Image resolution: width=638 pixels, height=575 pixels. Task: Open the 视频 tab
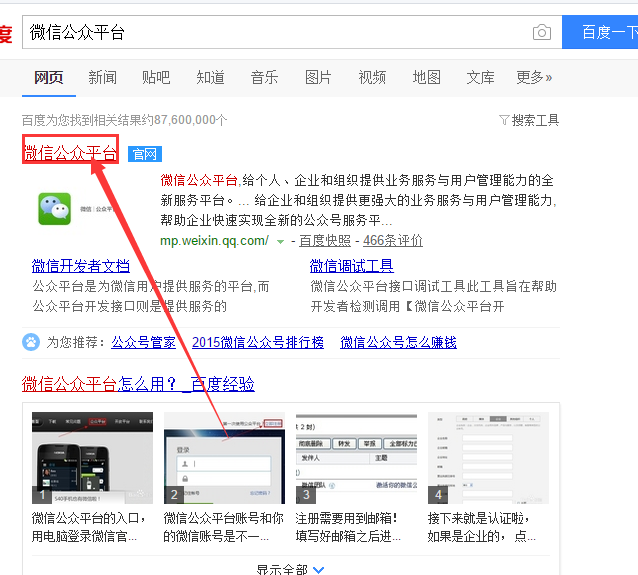pyautogui.click(x=372, y=77)
